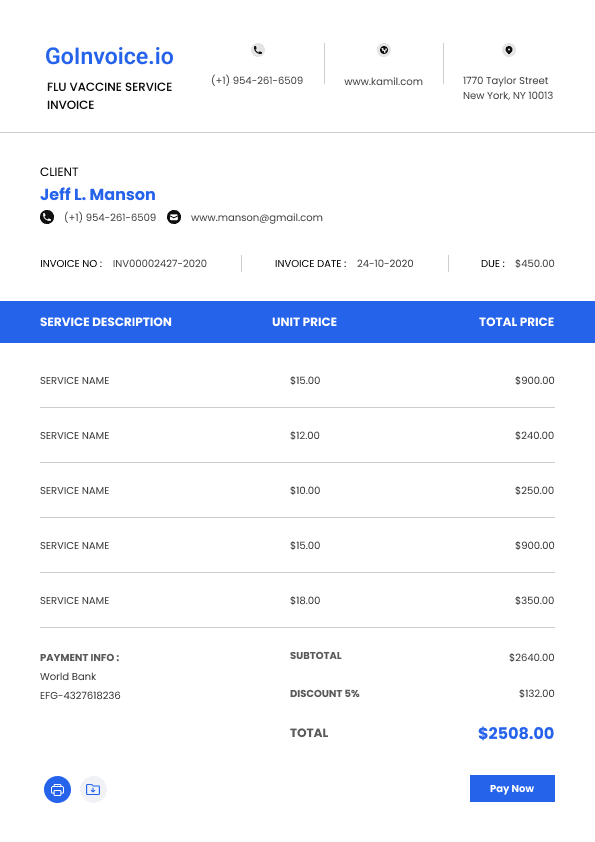Image resolution: width=595 pixels, height=842 pixels.
Task: Click the total amount $2508.00
Action: click(x=516, y=733)
